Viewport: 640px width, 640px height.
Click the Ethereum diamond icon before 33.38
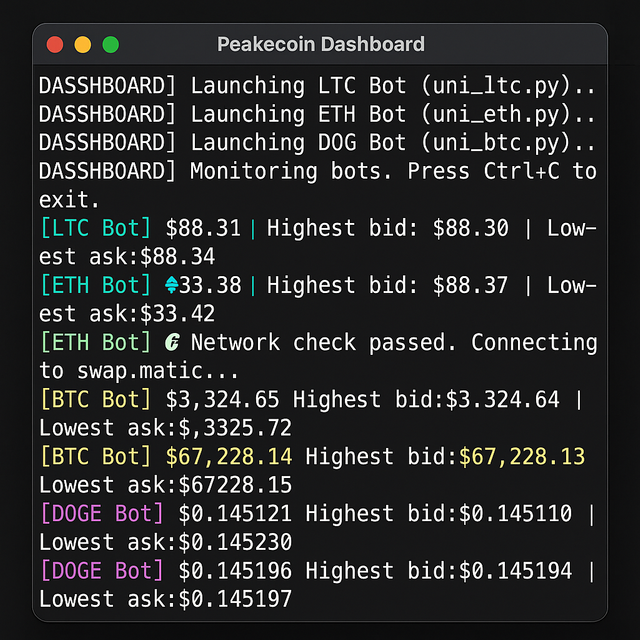coord(172,285)
